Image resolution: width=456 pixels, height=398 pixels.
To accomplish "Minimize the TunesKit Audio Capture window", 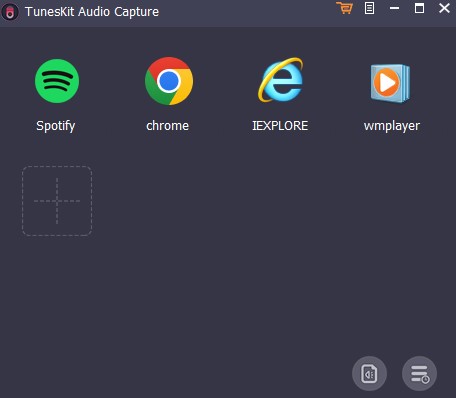I will pyautogui.click(x=394, y=8).
